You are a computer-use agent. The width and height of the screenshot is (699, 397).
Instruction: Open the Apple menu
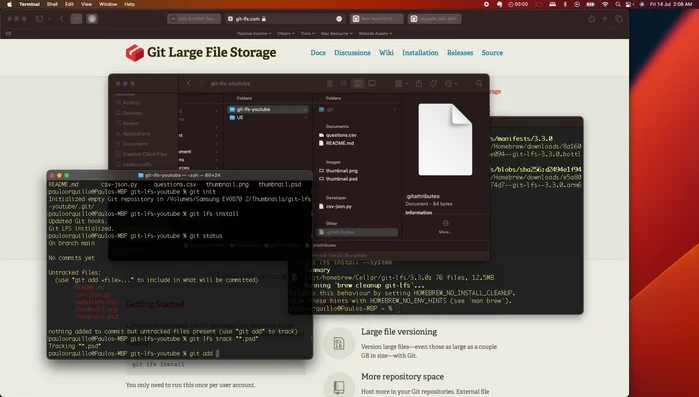pyautogui.click(x=9, y=4)
